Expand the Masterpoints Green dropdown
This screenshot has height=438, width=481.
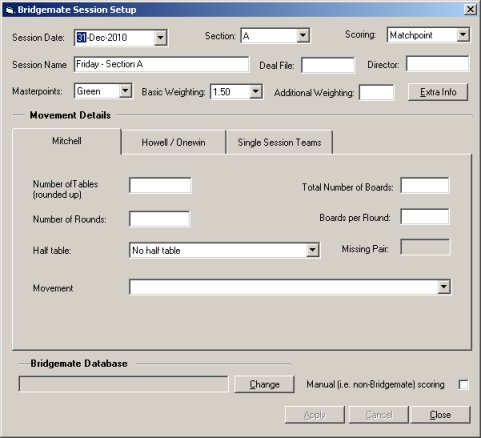pyautogui.click(x=125, y=91)
